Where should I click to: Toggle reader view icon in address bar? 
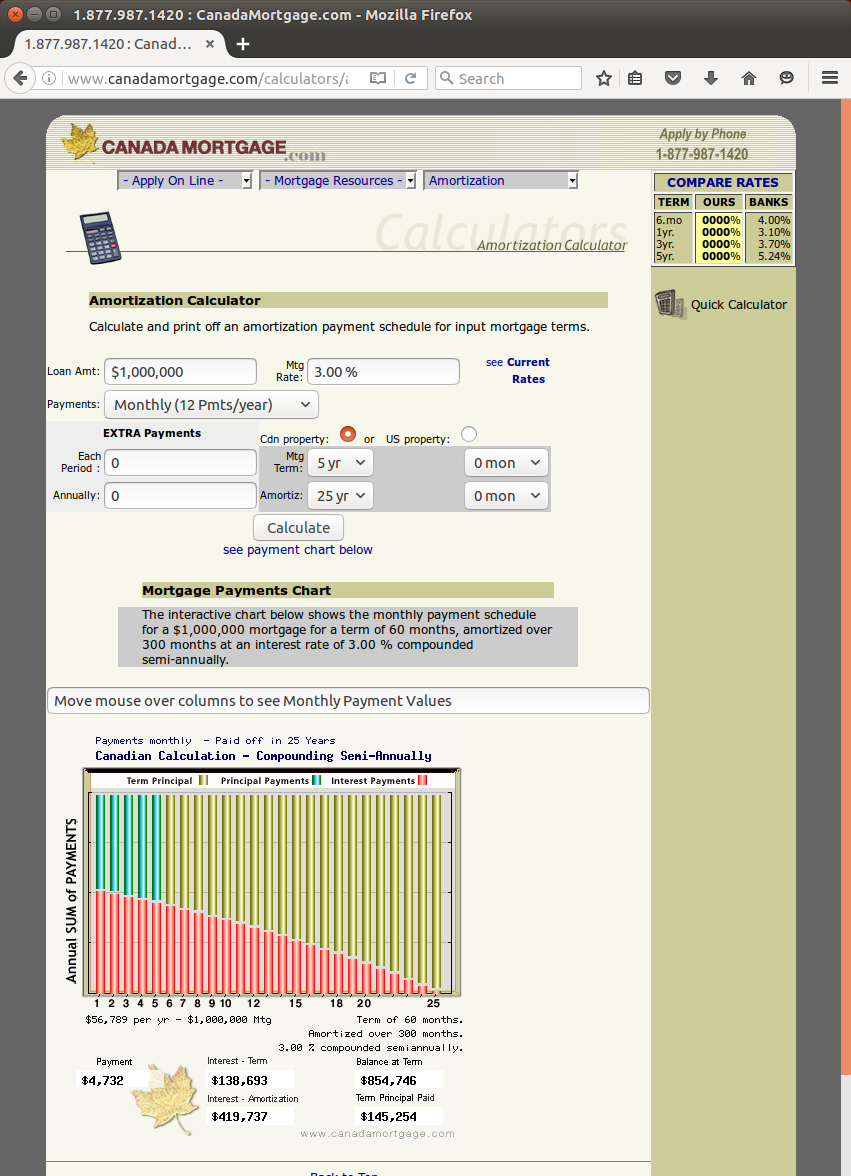[378, 78]
